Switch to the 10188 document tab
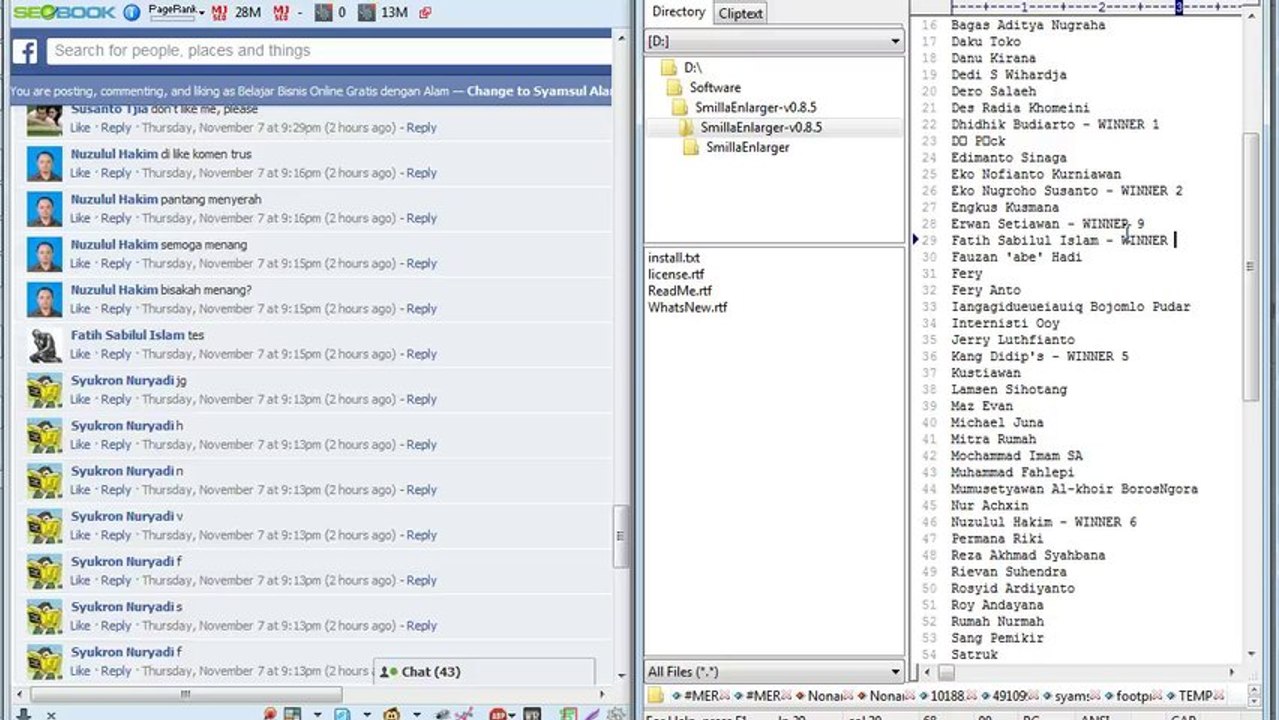Viewport: 1279px width, 720px height. point(944,696)
